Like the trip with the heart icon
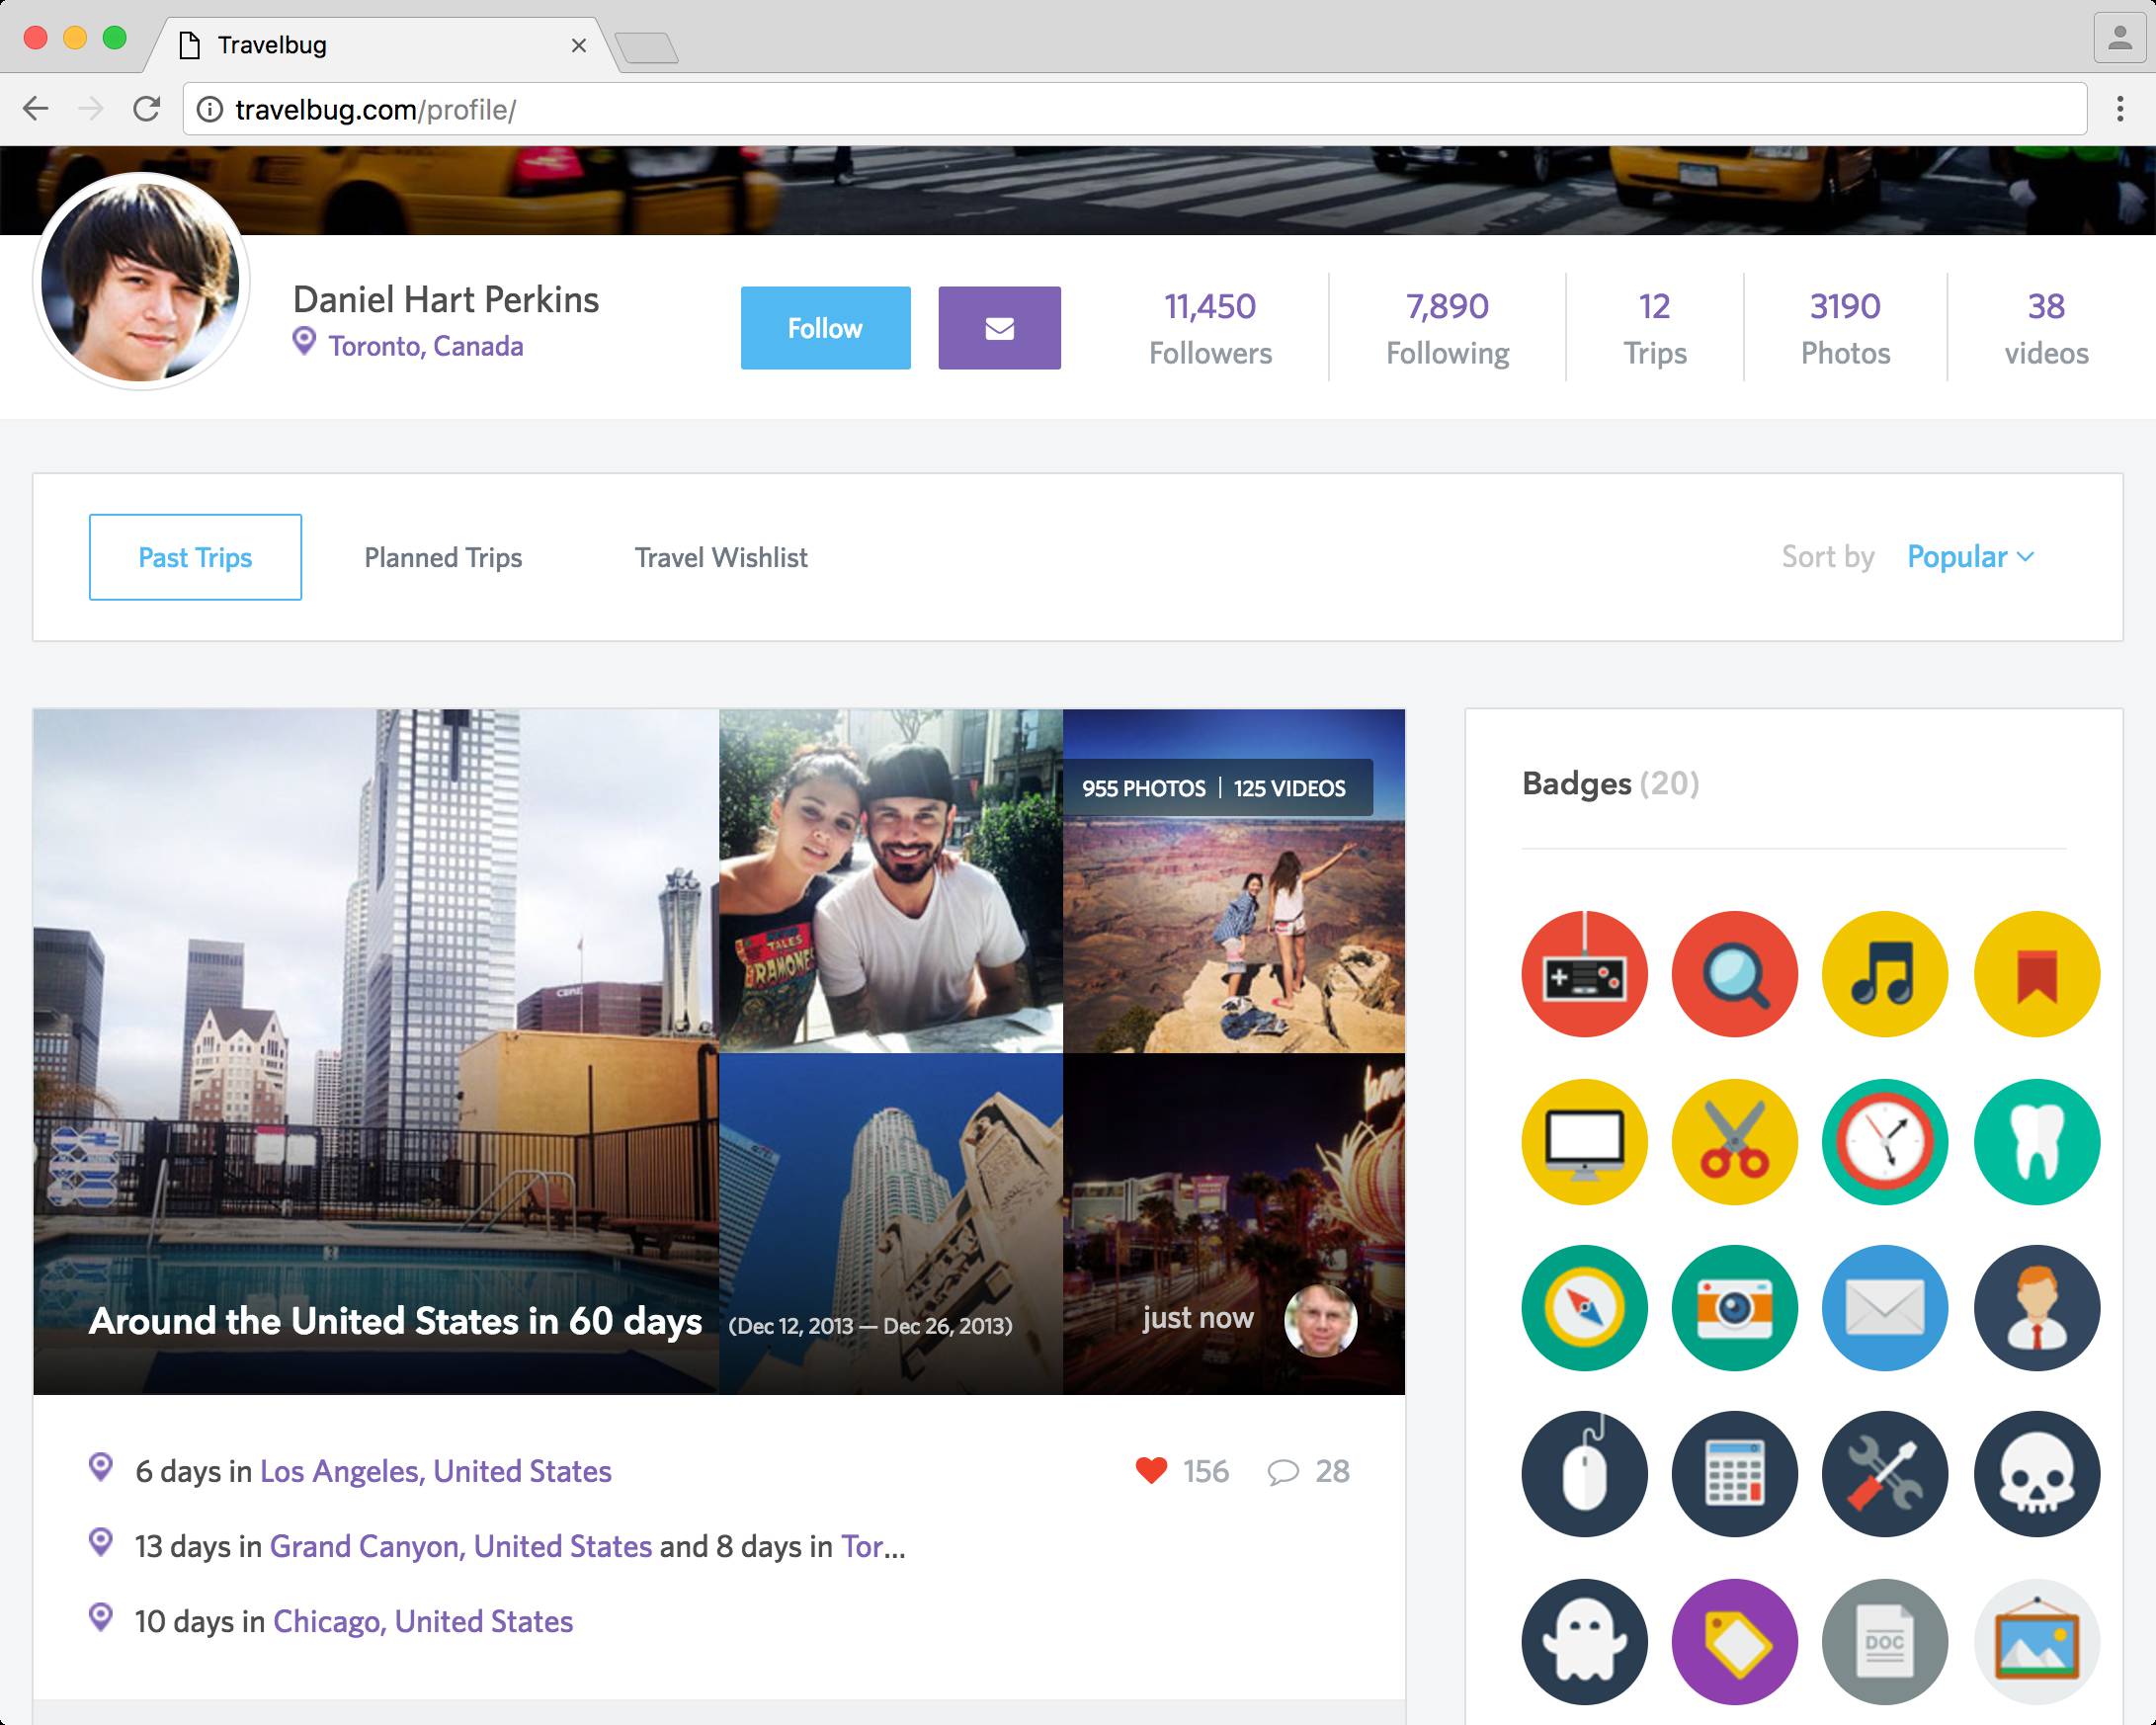The width and height of the screenshot is (2156, 1725). coord(1151,1470)
